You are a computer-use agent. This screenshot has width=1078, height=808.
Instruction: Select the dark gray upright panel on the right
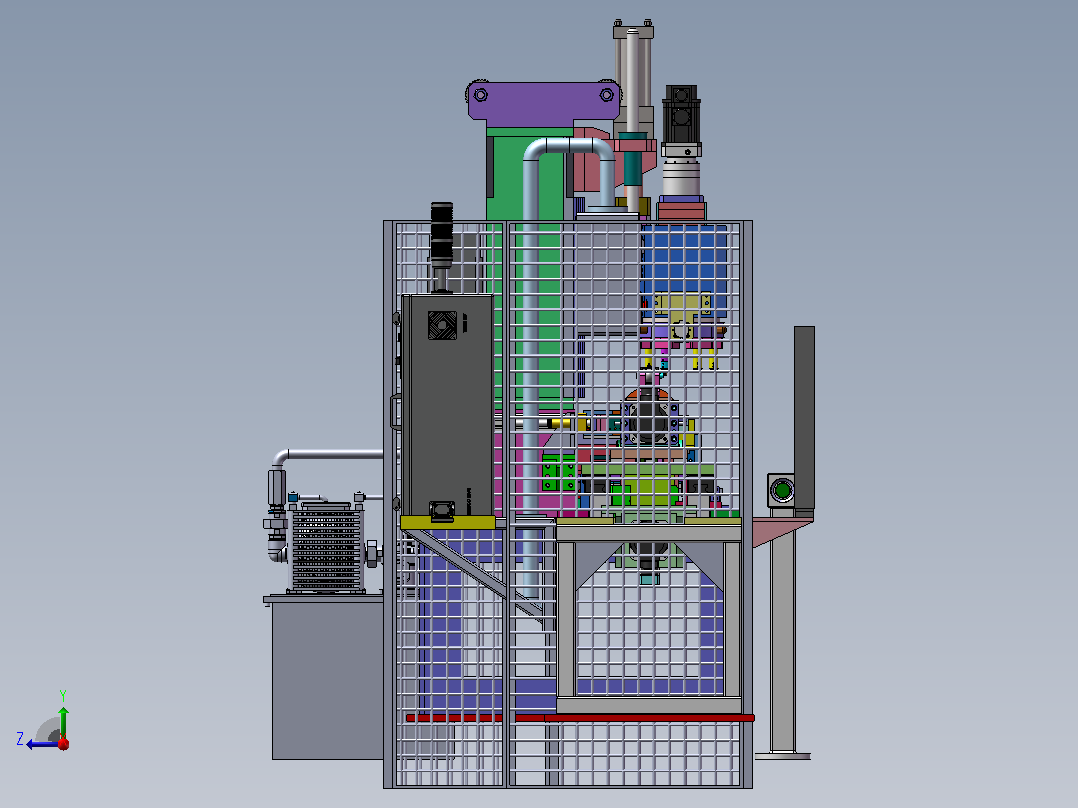tap(804, 418)
